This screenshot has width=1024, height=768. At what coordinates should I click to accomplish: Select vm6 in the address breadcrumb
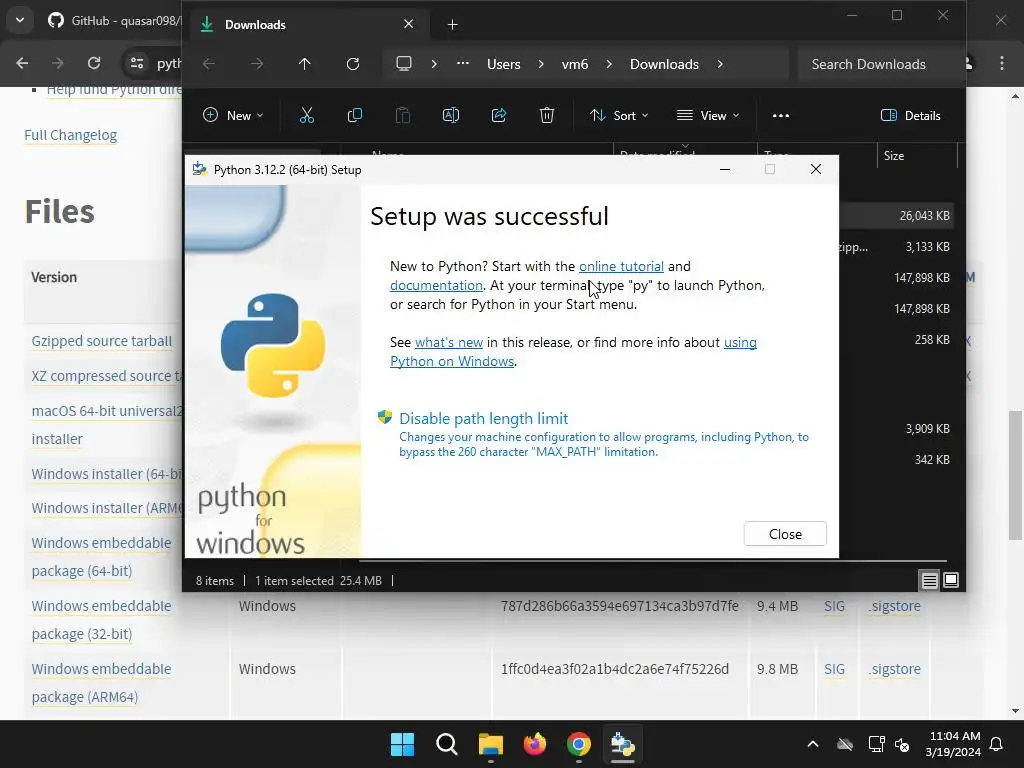[x=575, y=64]
